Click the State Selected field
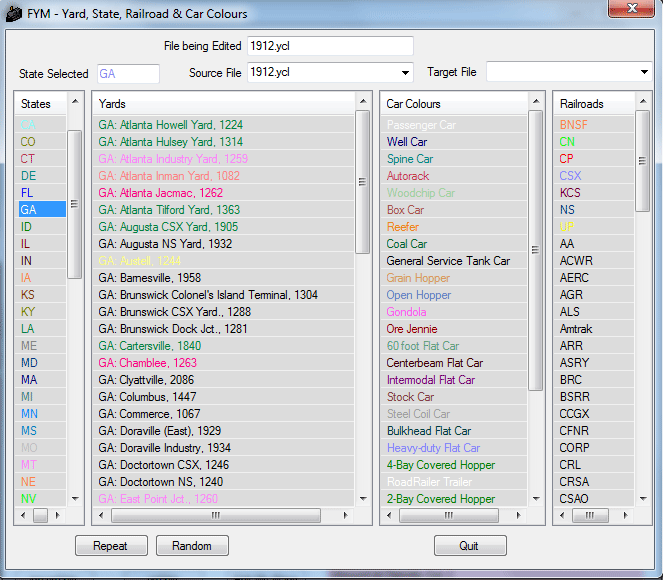 coord(128,74)
